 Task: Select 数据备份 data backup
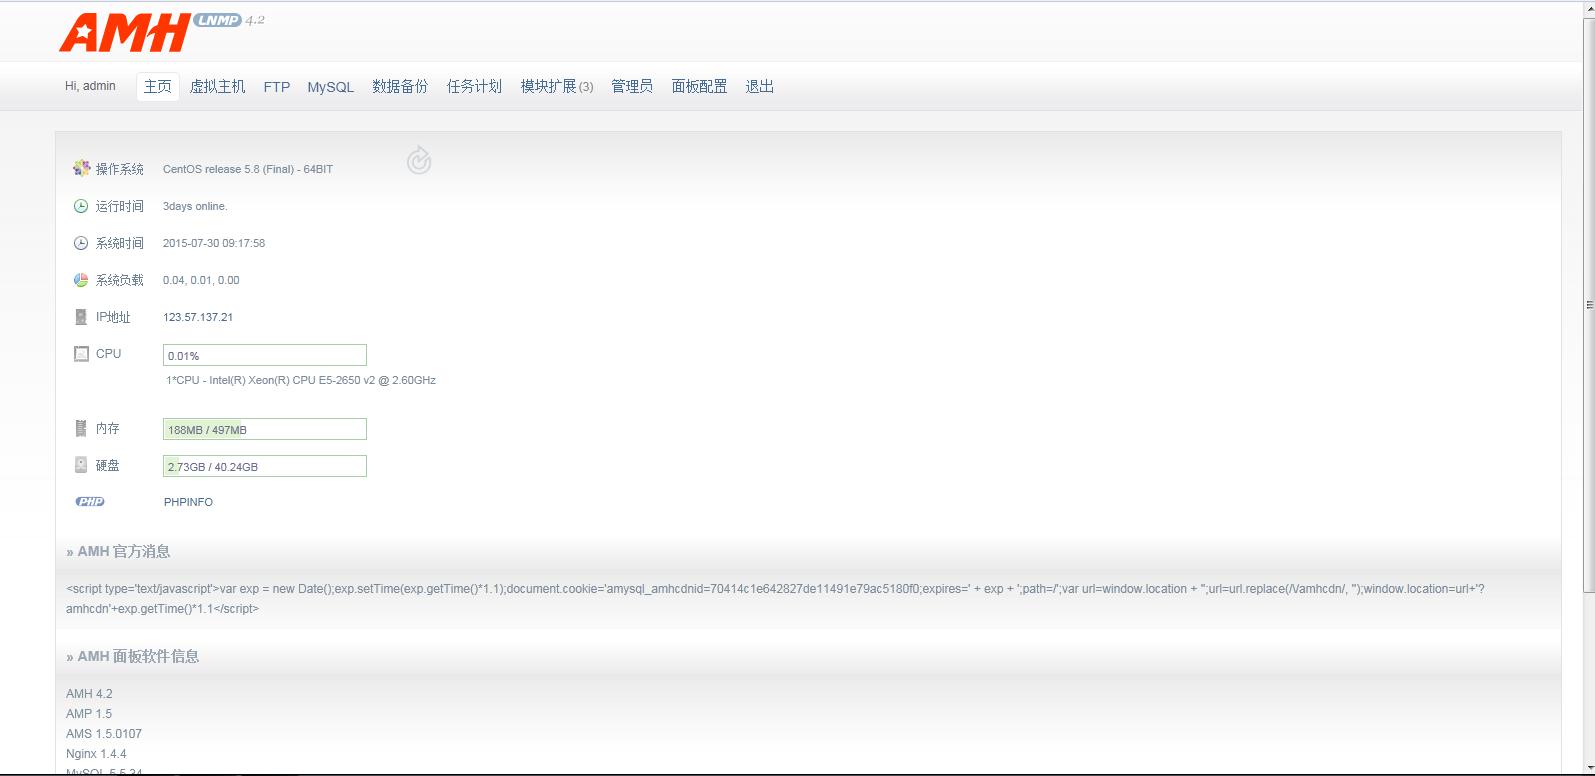pos(400,87)
